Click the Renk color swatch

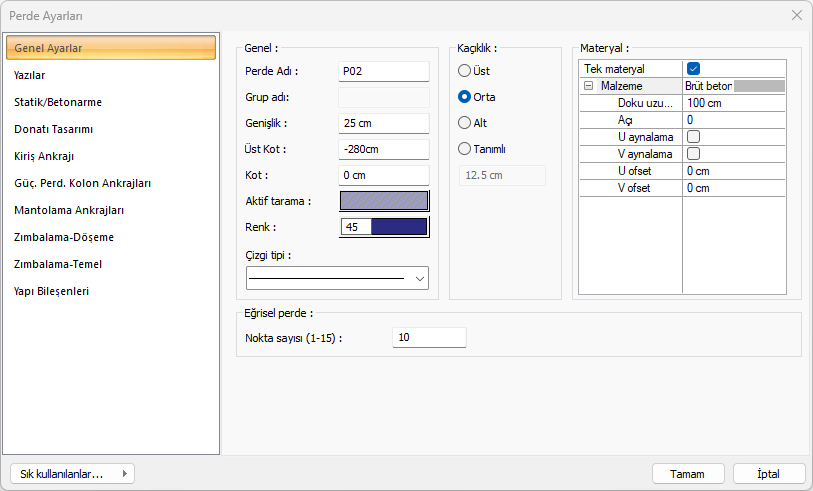pos(398,227)
